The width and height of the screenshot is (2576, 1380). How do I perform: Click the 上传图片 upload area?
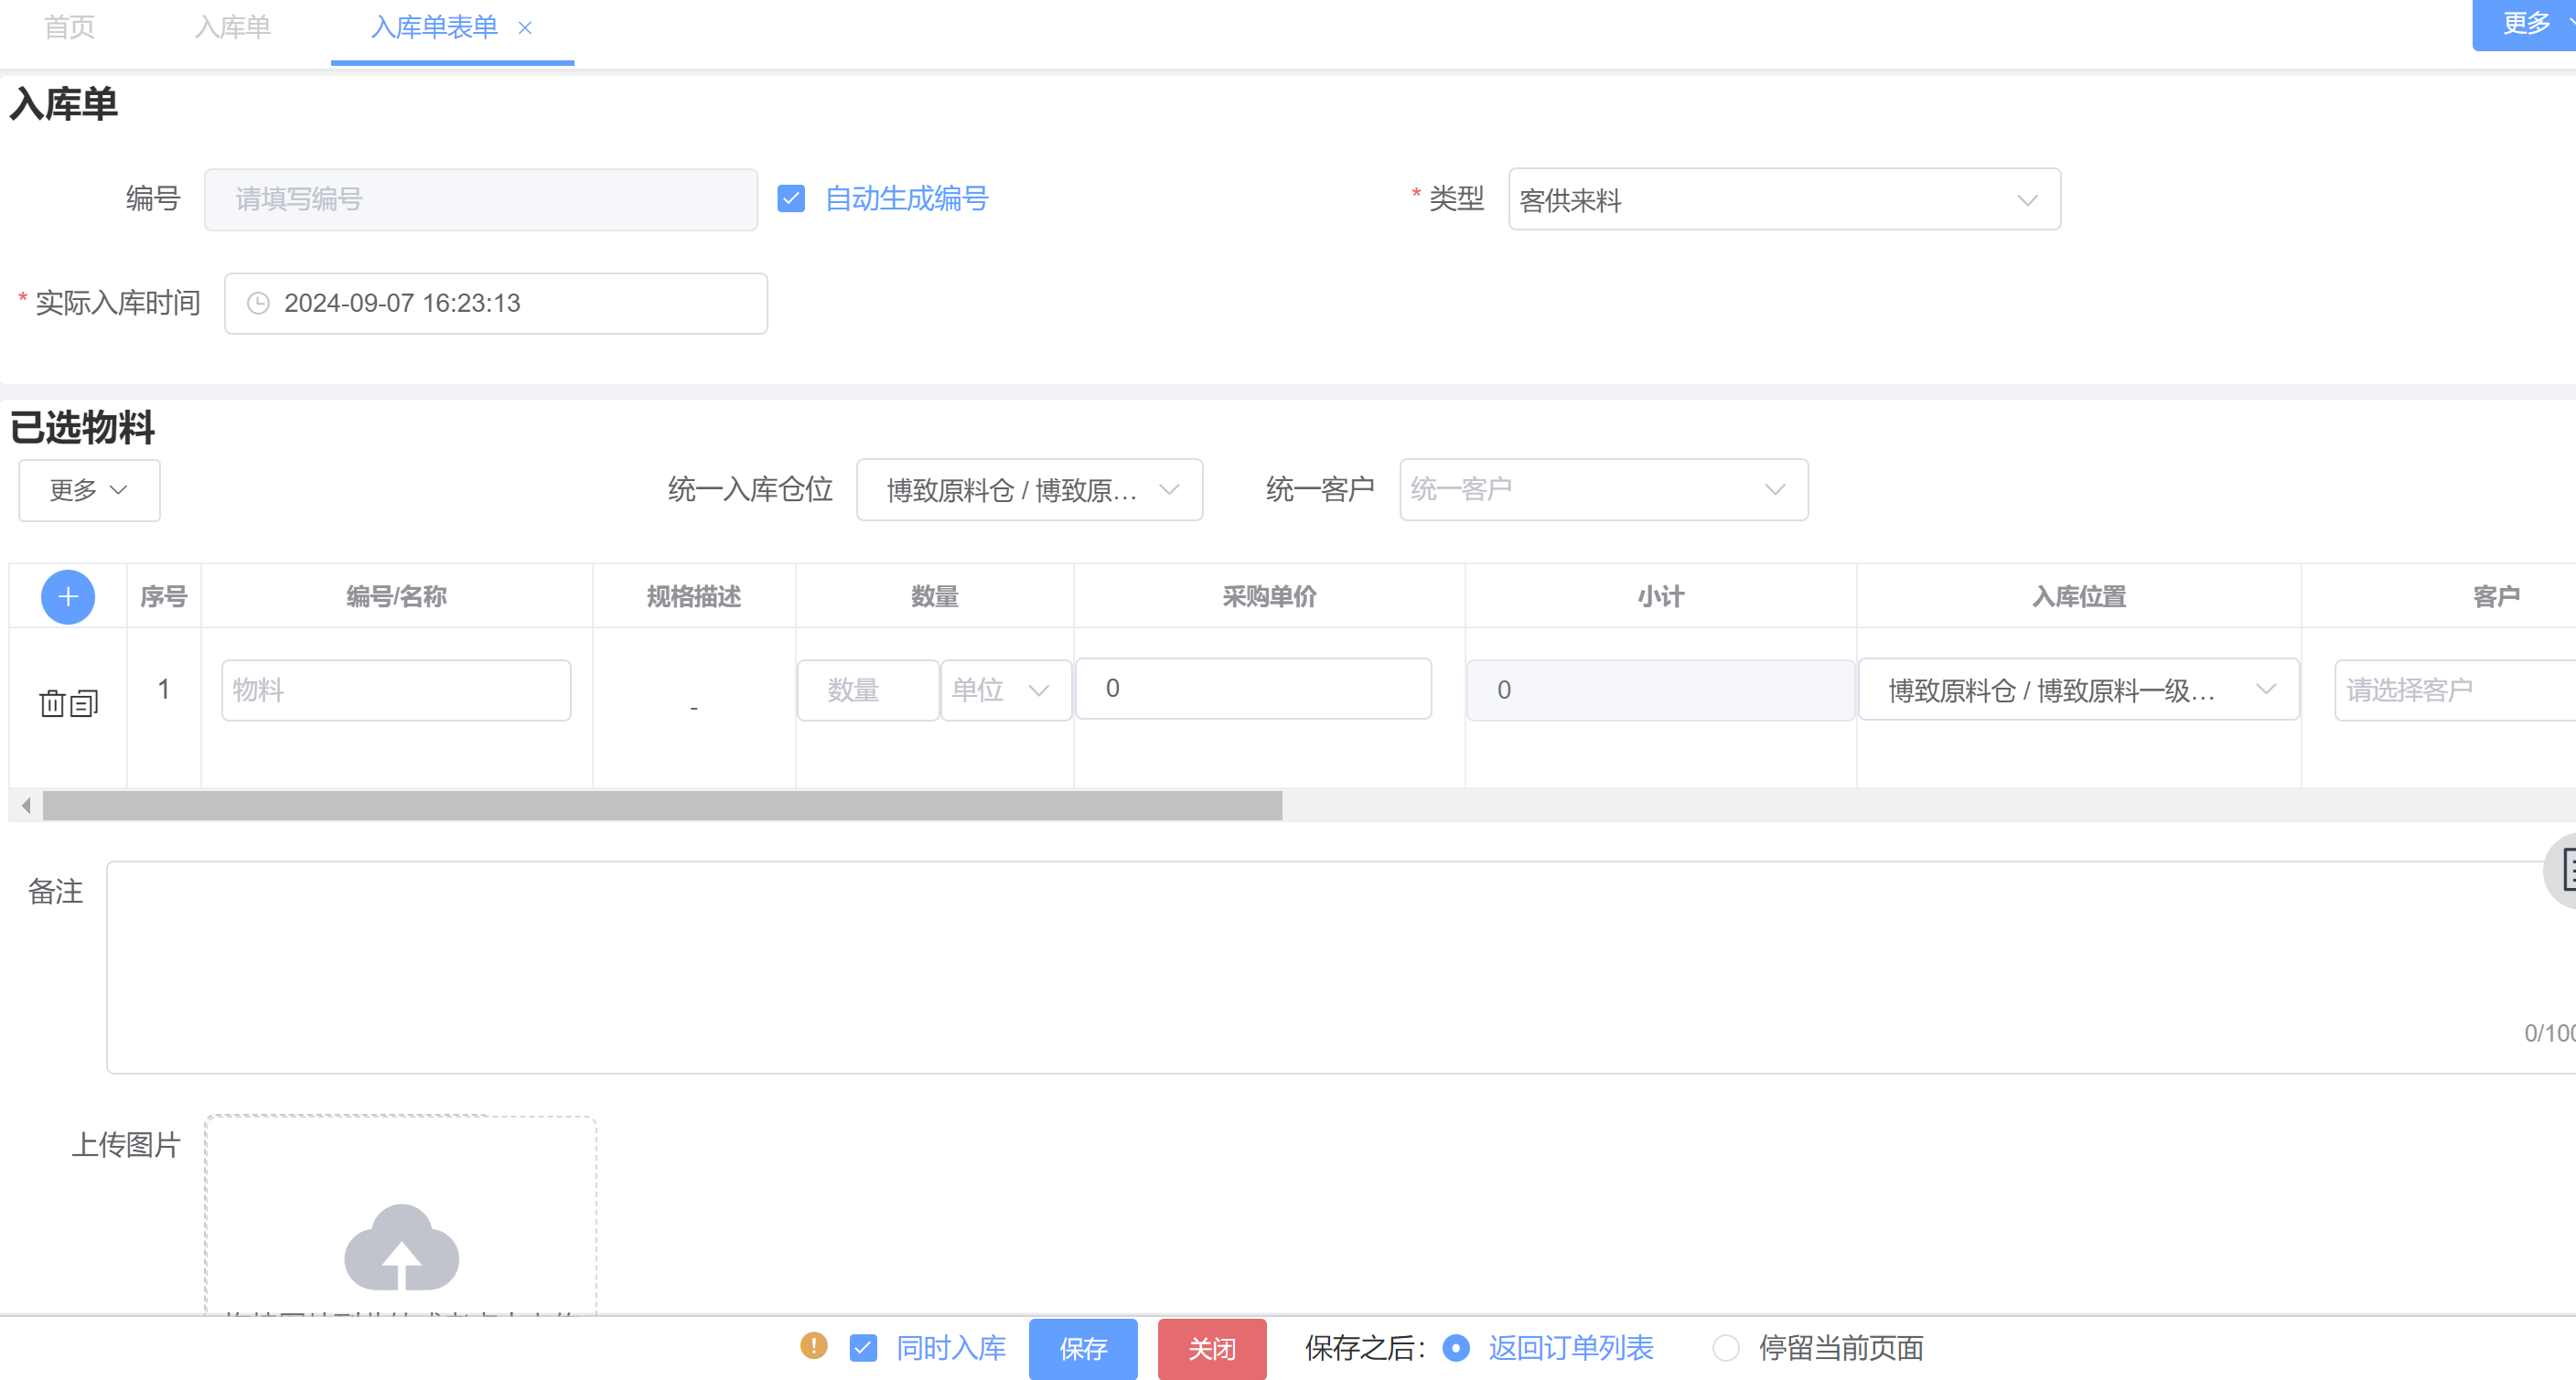click(x=401, y=1215)
